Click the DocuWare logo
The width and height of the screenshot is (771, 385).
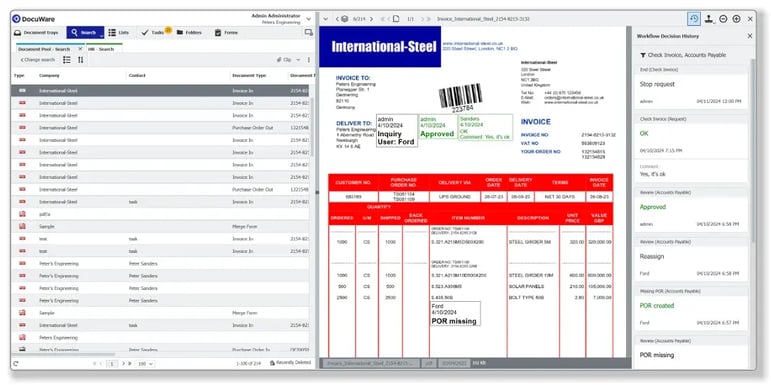coord(34,19)
